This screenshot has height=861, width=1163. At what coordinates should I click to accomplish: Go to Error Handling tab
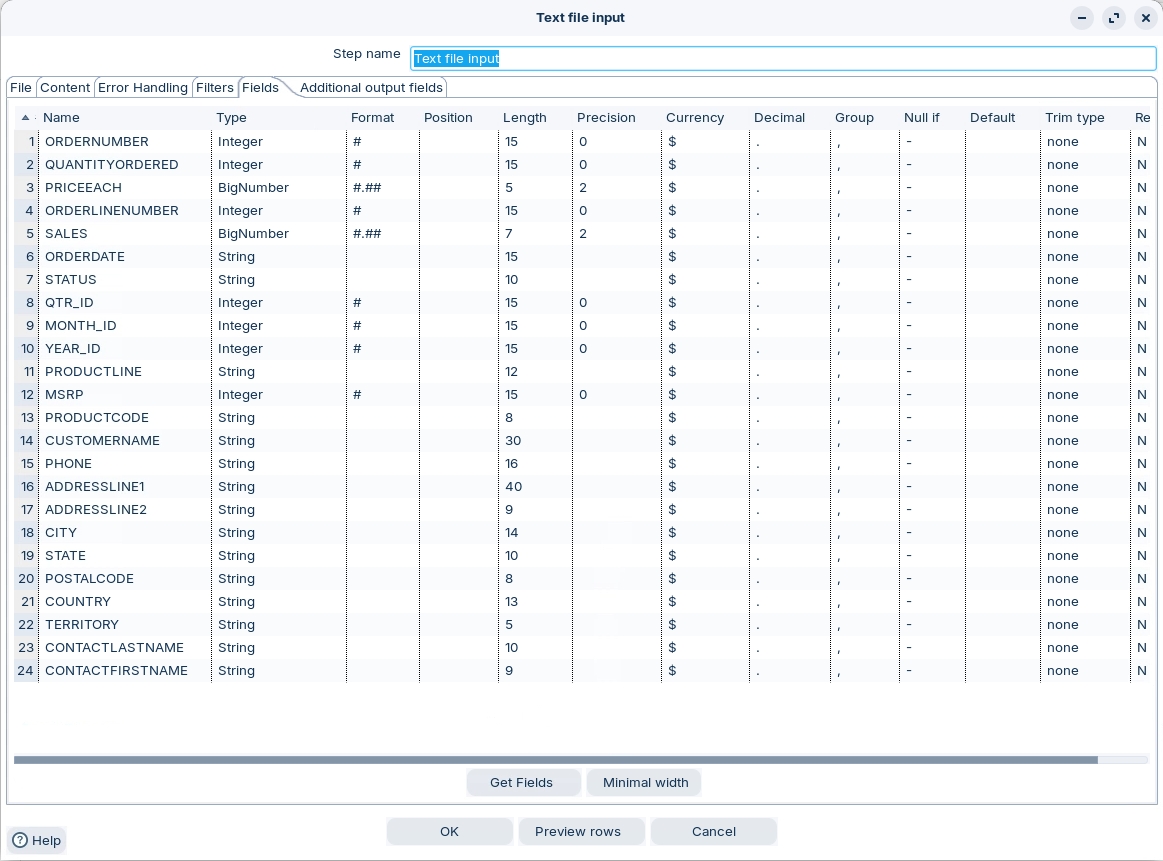[142, 88]
